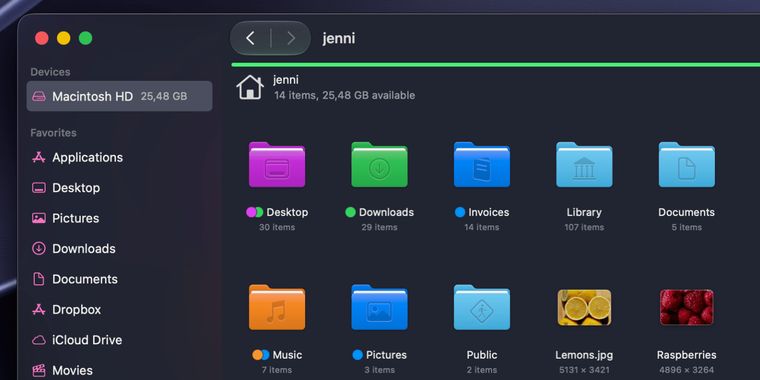Open Applications in the Favorites sidebar
This screenshot has width=760, height=380.
point(88,158)
